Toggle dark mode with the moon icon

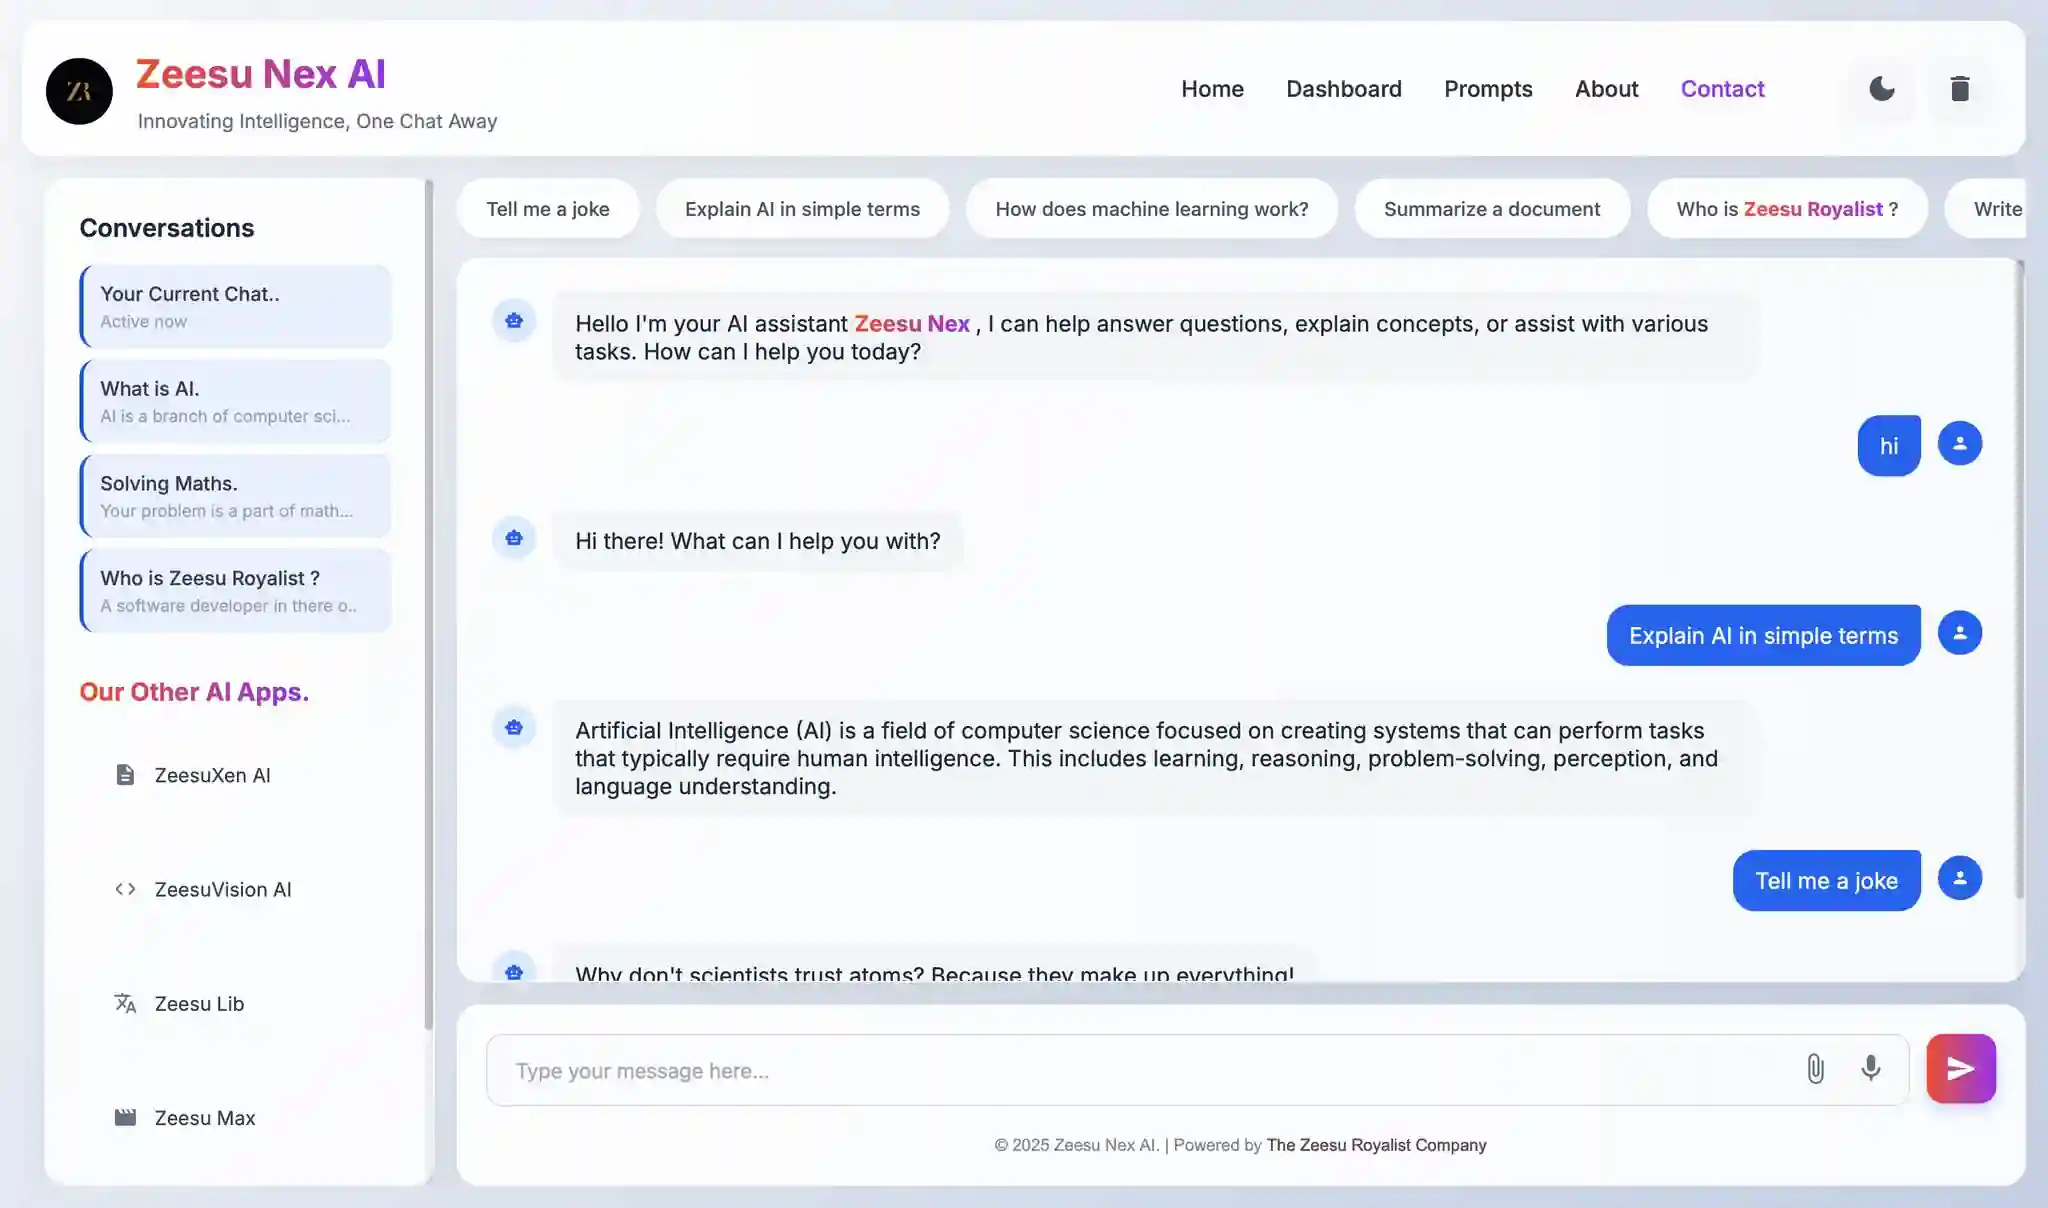(x=1881, y=89)
